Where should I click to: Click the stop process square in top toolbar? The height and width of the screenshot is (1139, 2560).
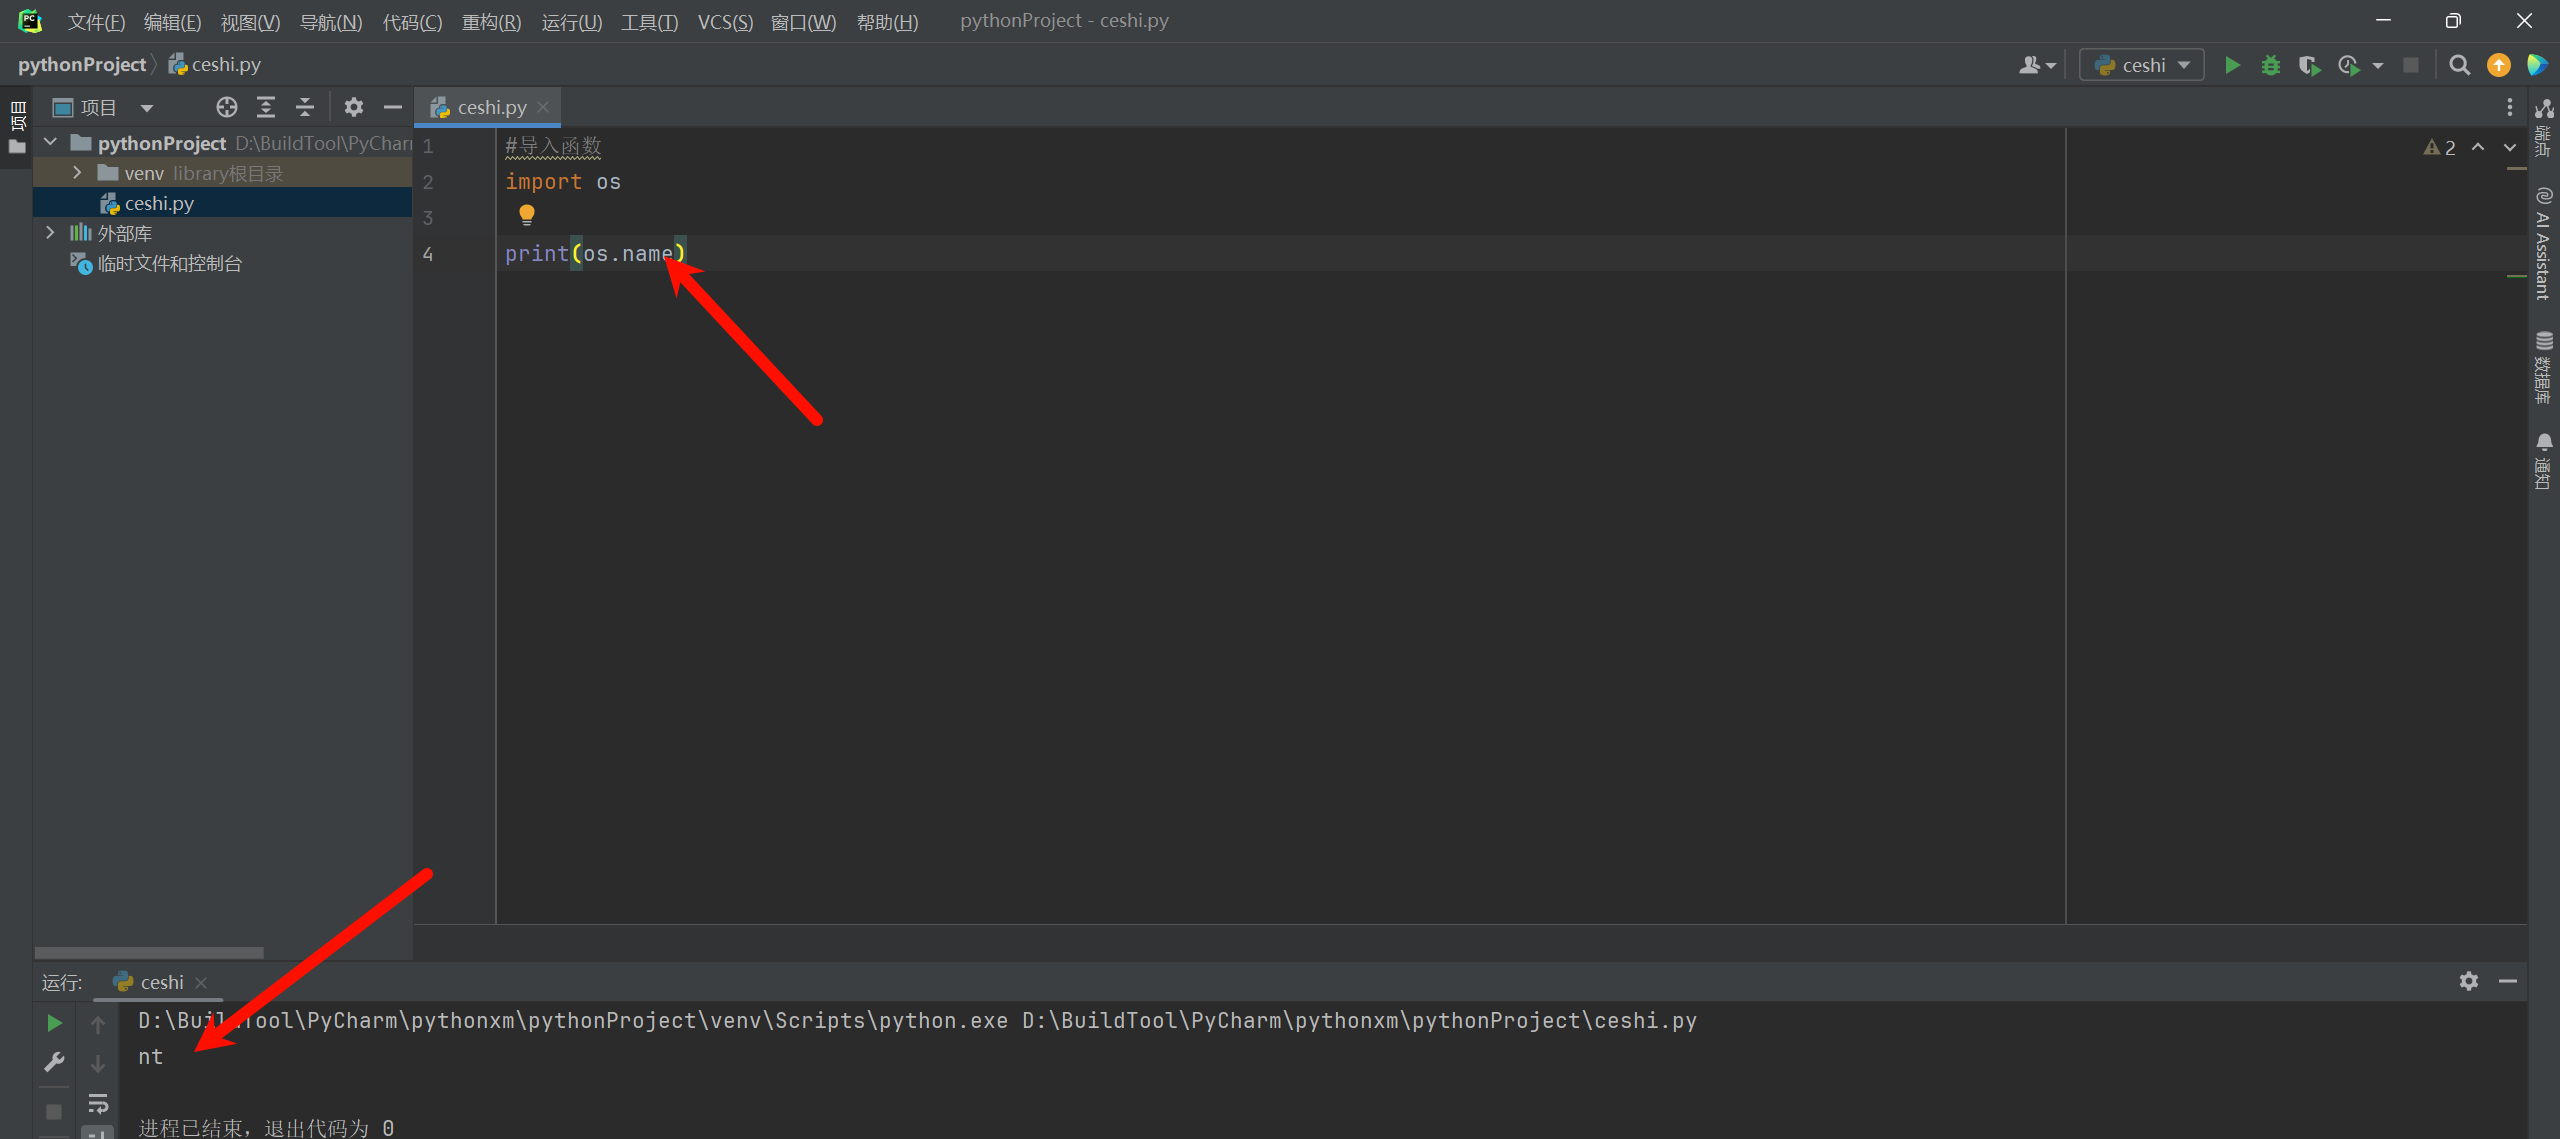(2411, 66)
